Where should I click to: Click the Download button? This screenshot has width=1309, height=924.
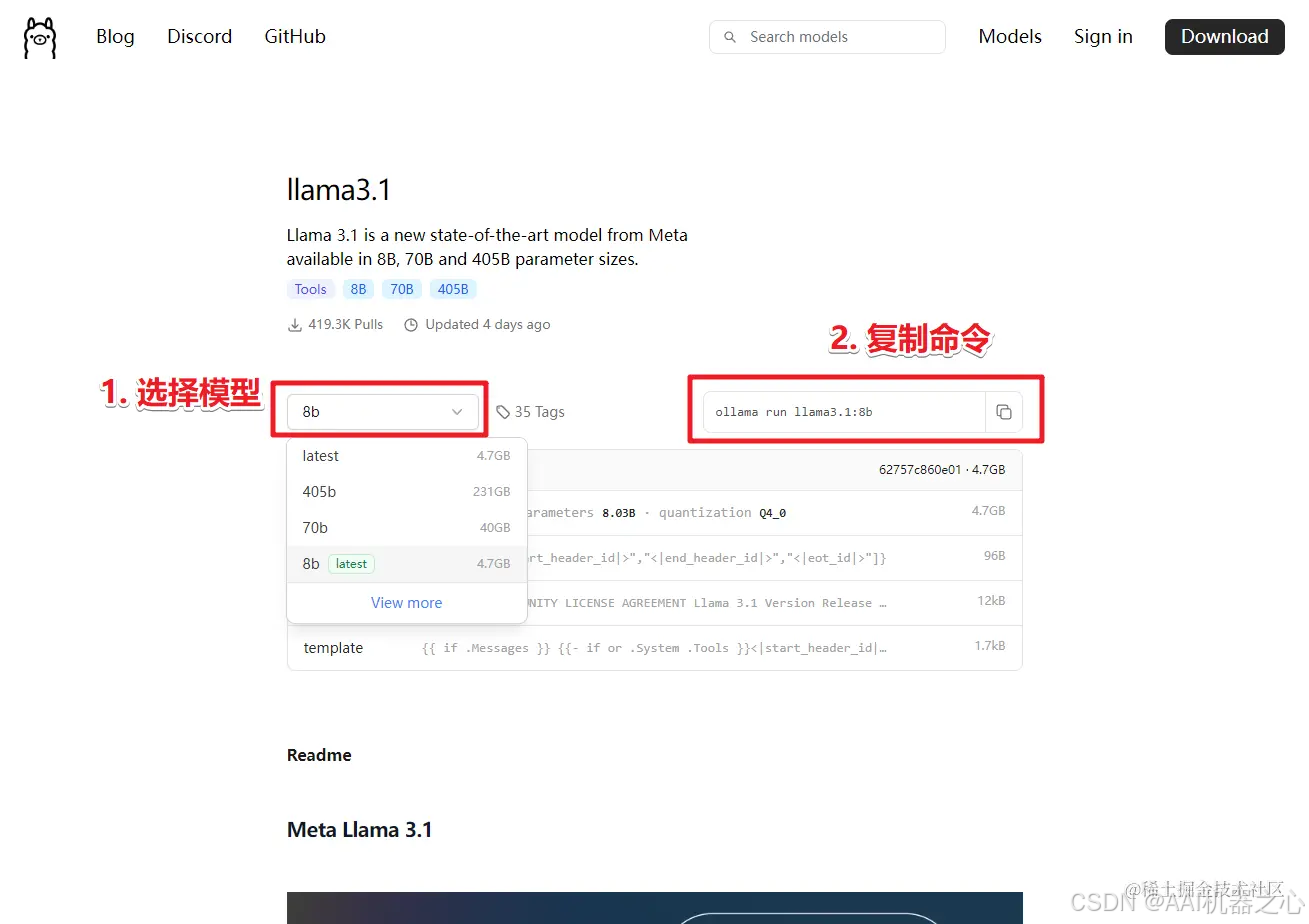tap(1224, 37)
